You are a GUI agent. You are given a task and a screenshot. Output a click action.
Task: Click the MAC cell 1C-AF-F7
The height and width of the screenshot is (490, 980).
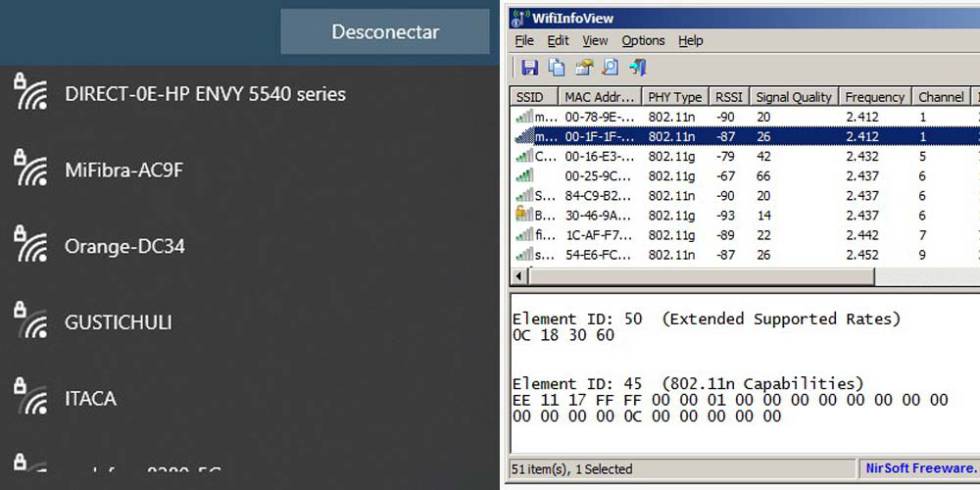[599, 235]
